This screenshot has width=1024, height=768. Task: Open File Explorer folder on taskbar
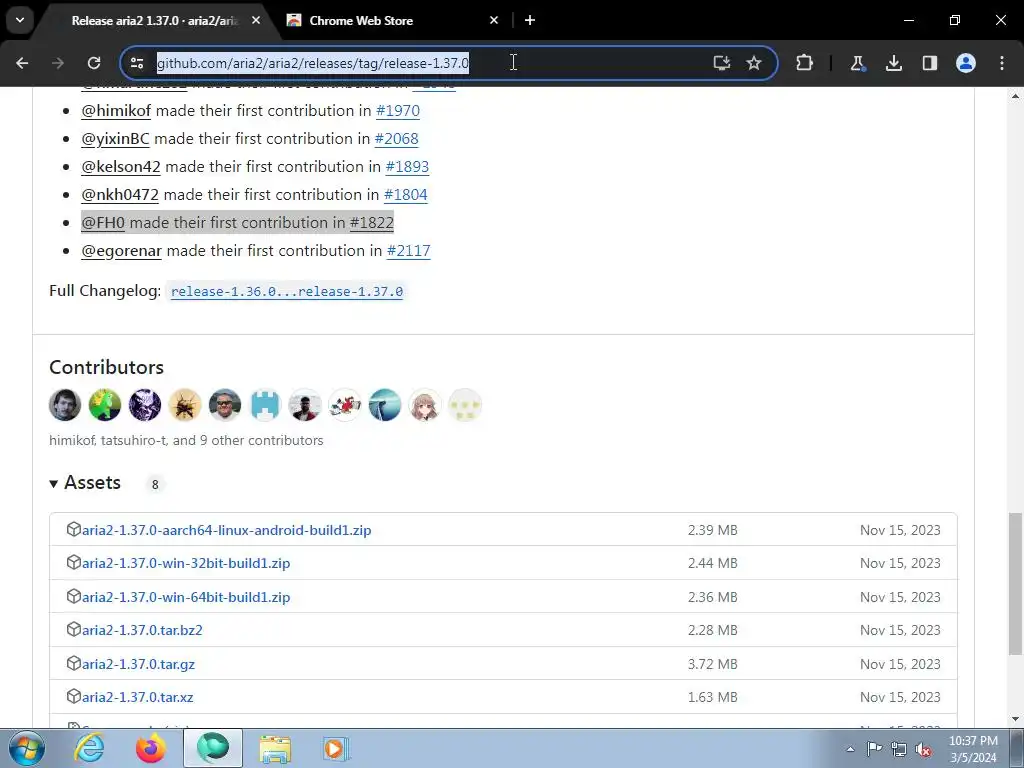(275, 748)
